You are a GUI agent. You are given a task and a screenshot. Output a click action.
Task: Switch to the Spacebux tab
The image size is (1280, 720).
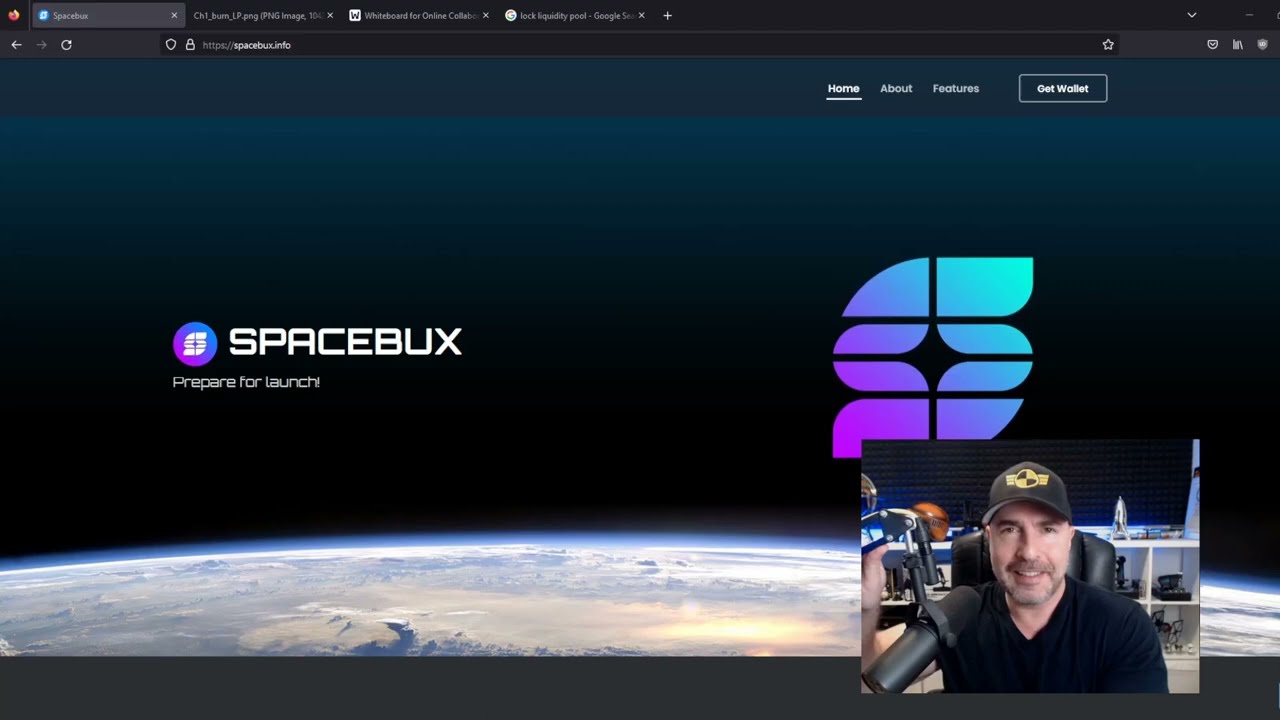(108, 16)
